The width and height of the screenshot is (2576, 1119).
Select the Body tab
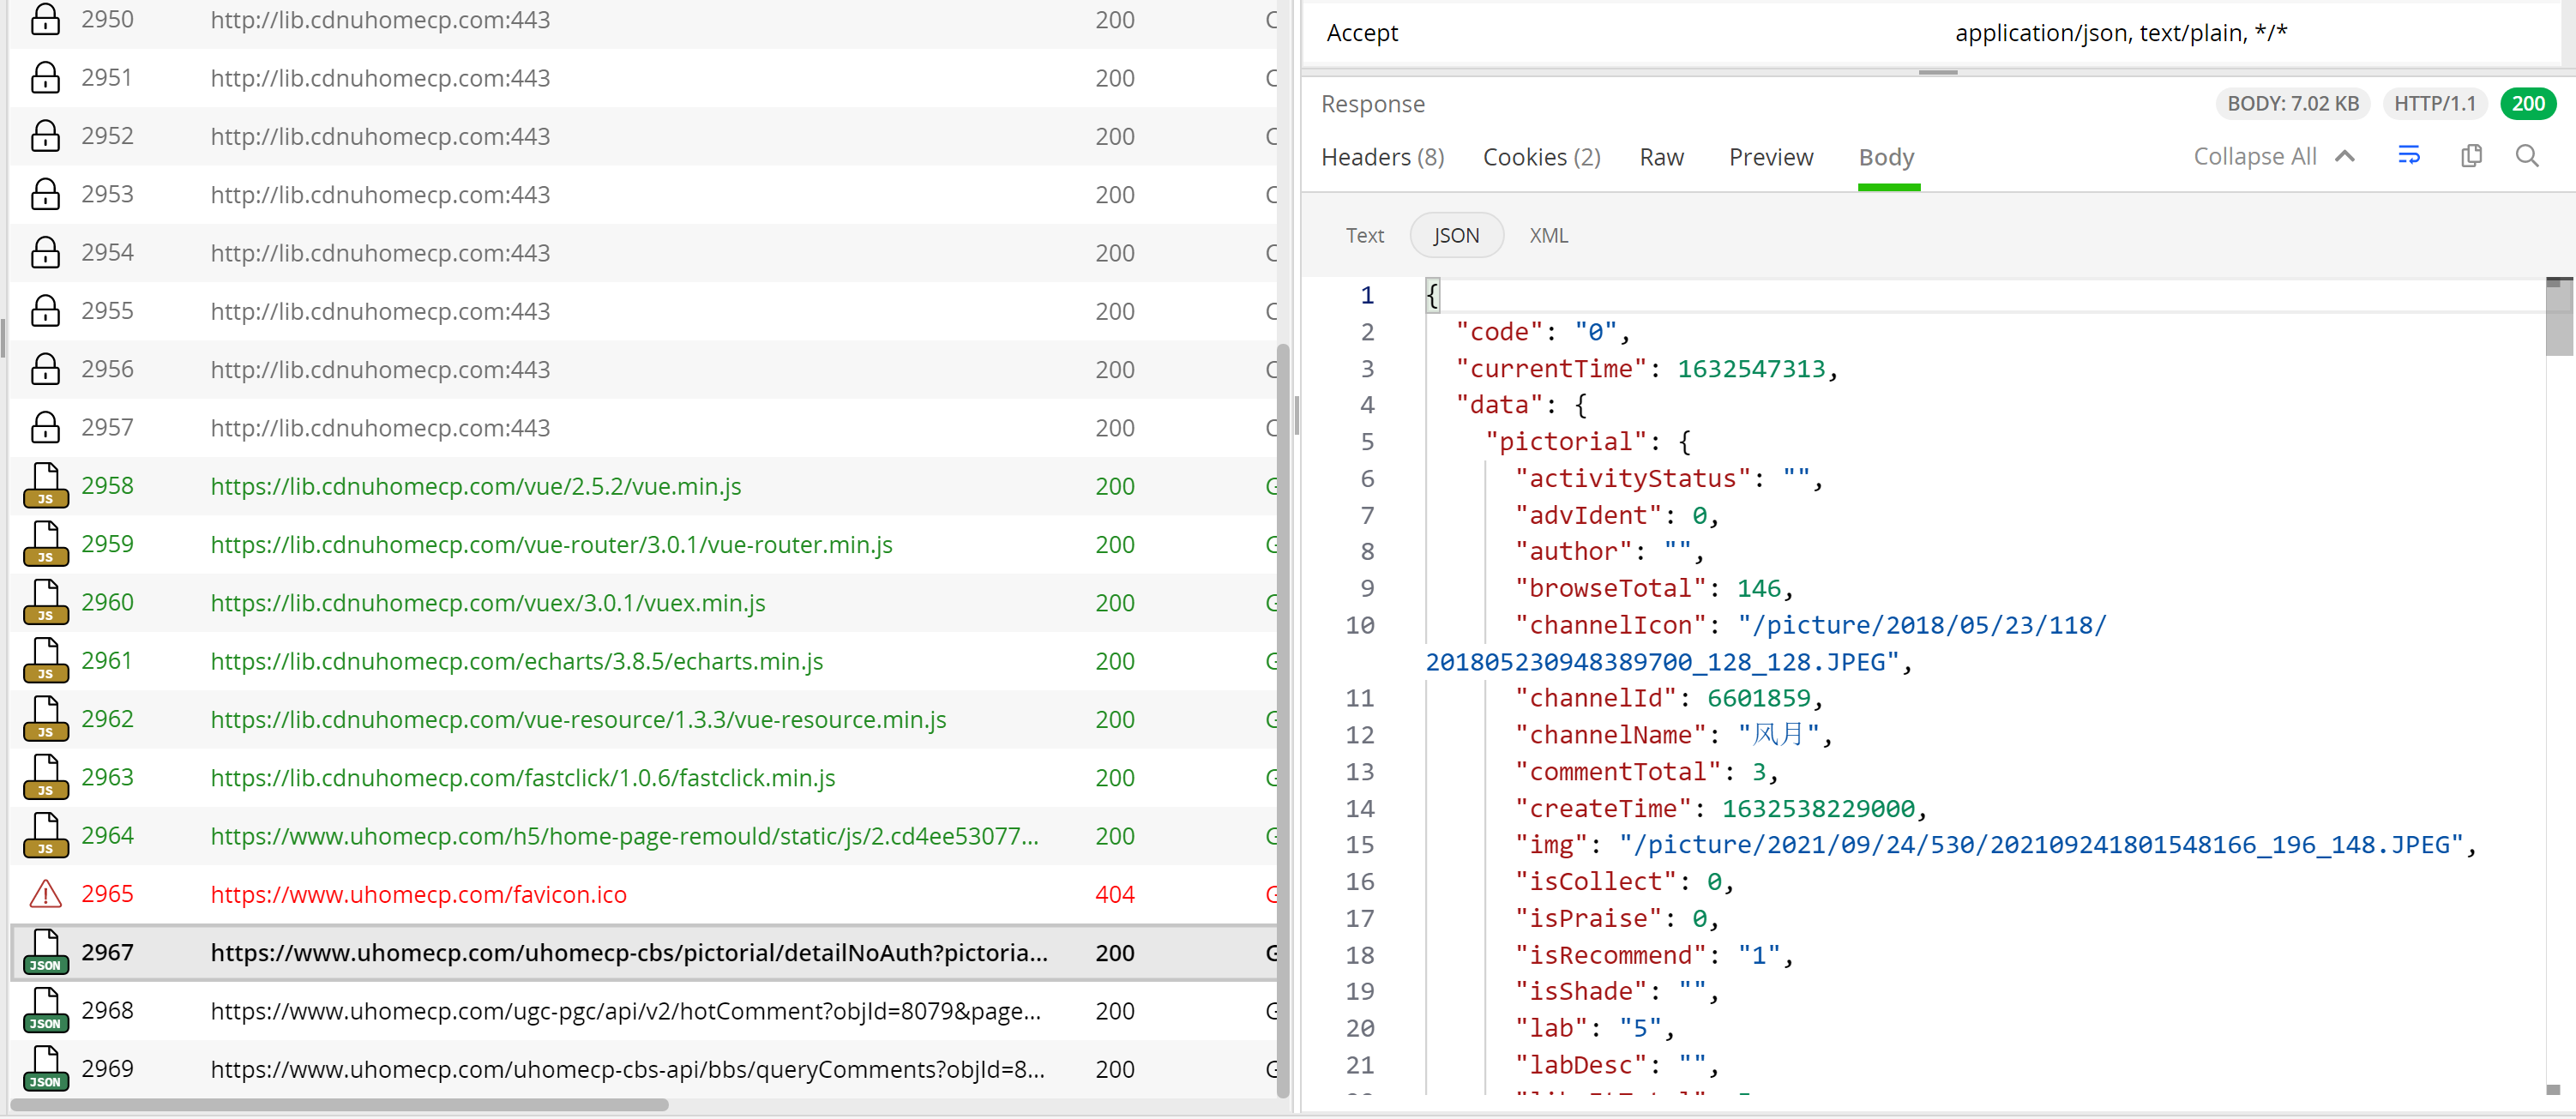point(1886,157)
